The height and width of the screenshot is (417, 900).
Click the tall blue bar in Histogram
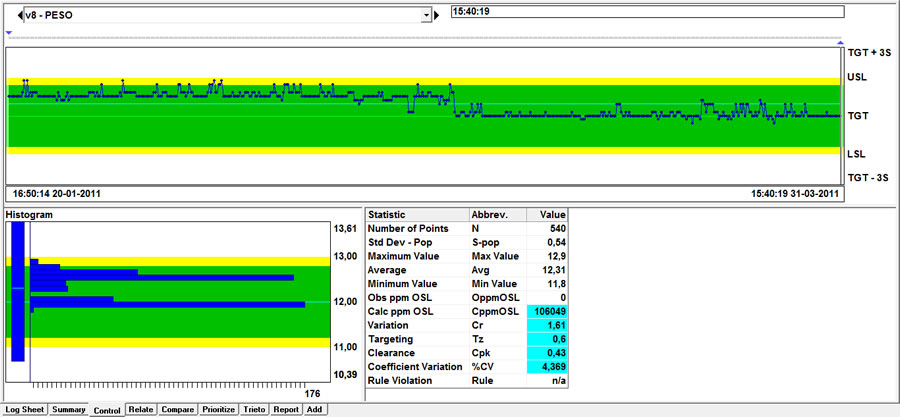(17, 292)
